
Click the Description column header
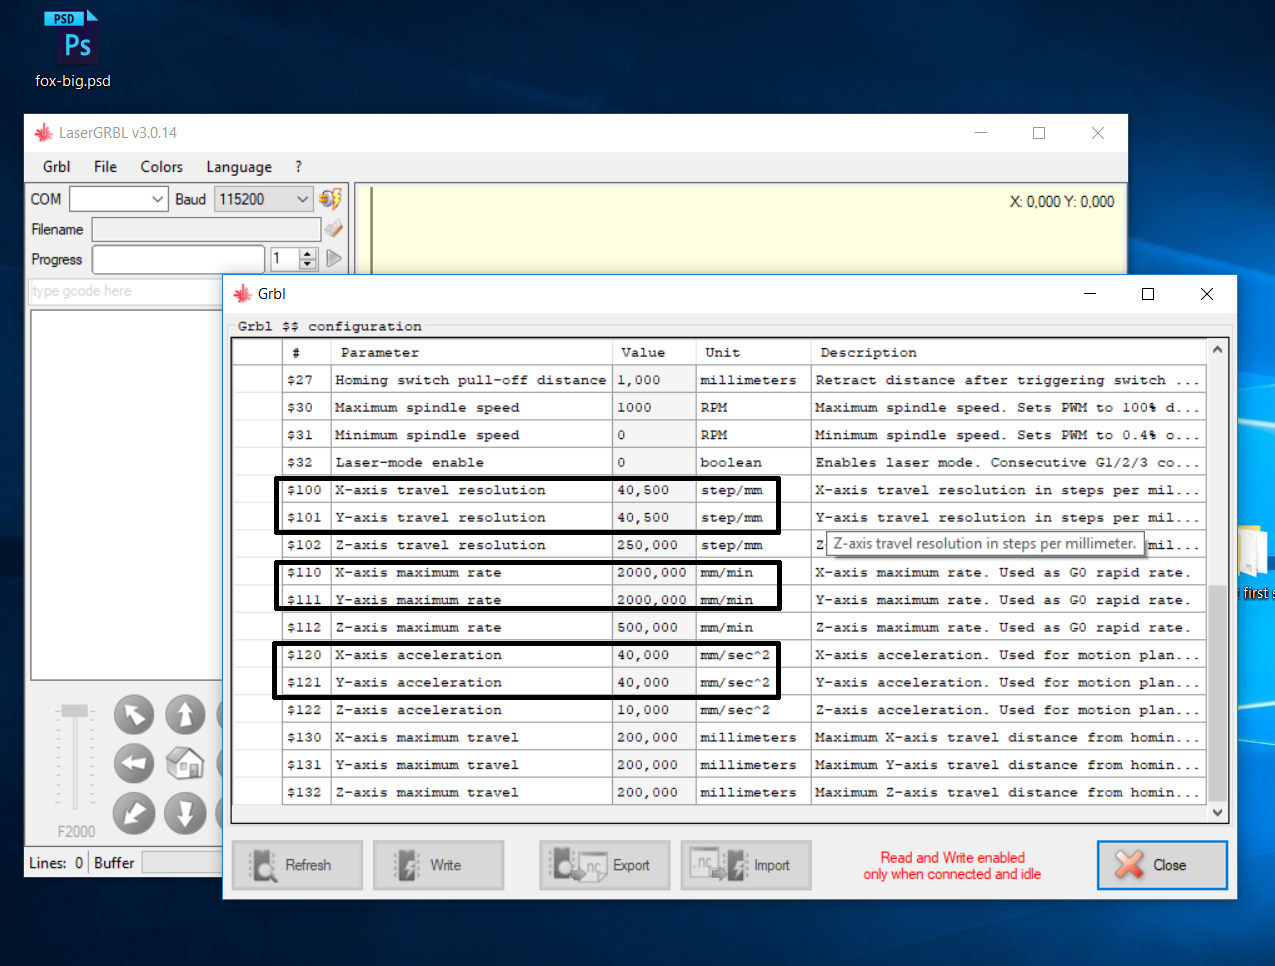coord(1008,353)
